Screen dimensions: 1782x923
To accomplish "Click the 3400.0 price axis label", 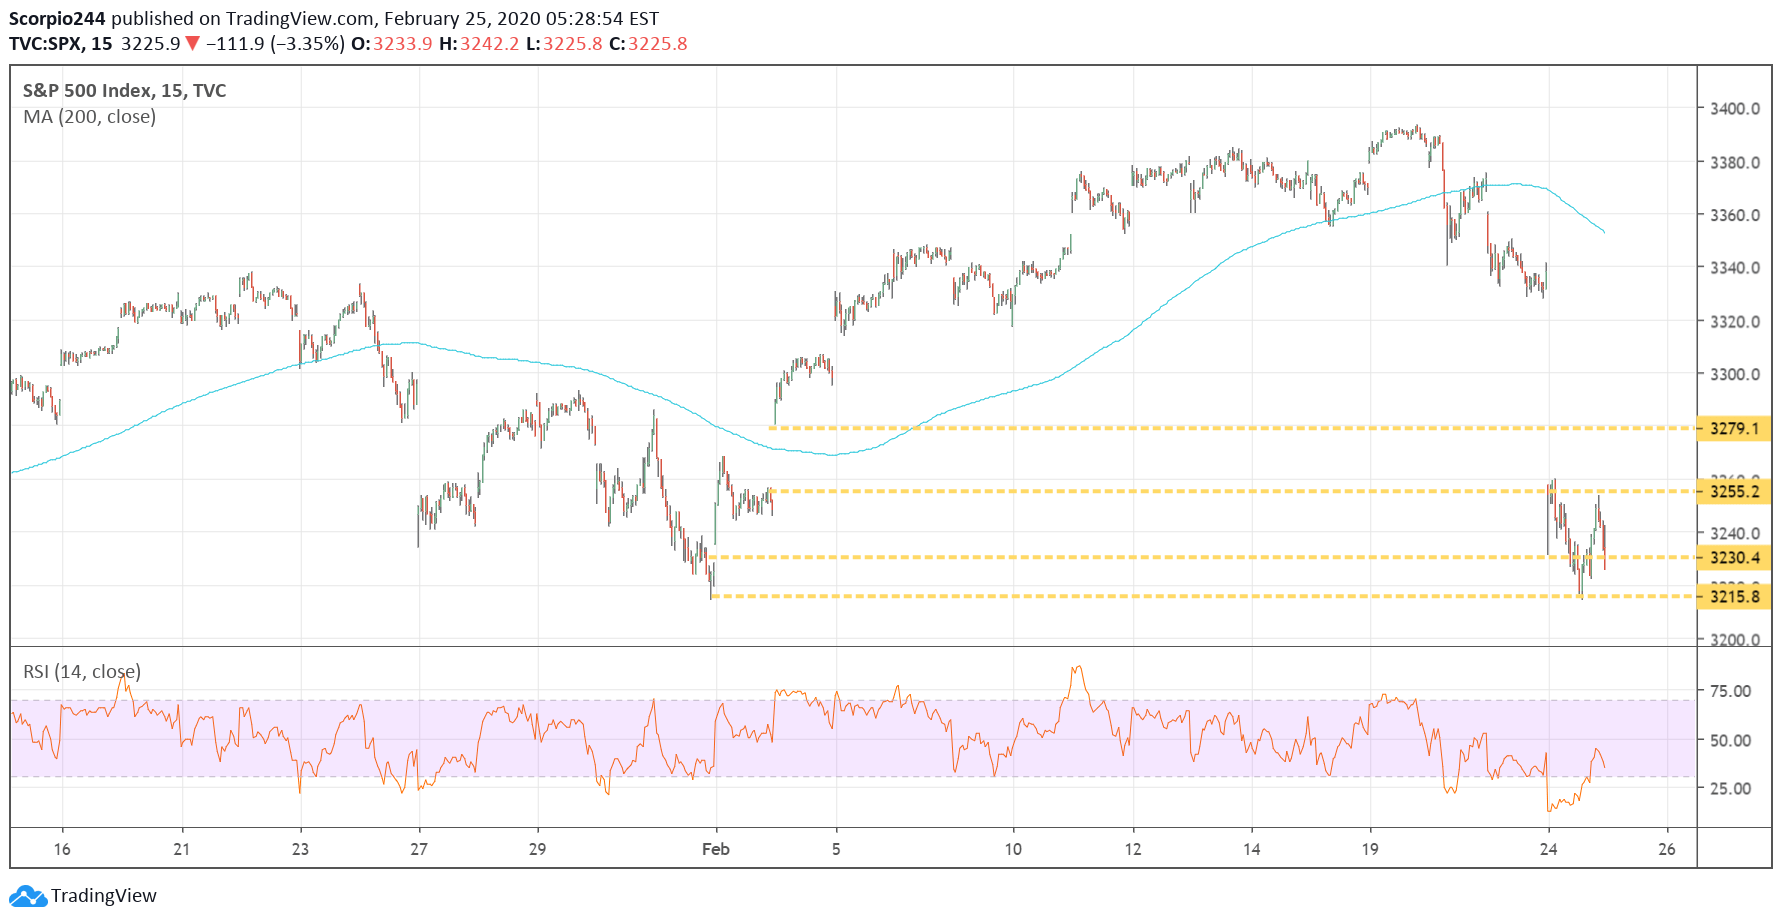I will [1735, 109].
